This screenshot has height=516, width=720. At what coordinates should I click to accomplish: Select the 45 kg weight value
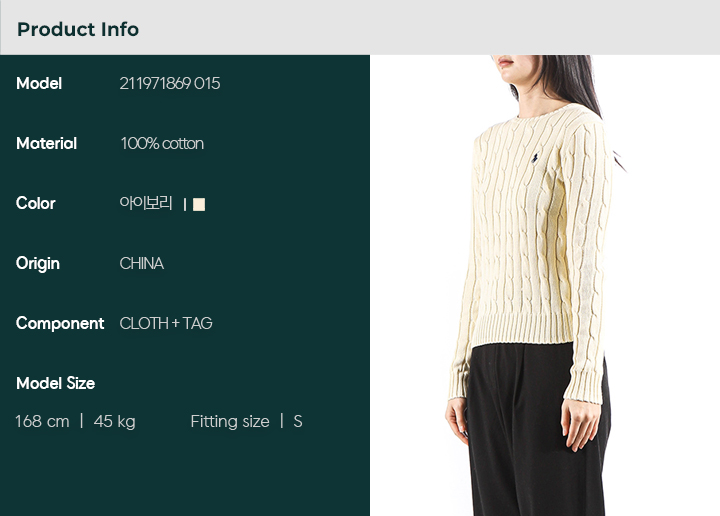(x=114, y=421)
